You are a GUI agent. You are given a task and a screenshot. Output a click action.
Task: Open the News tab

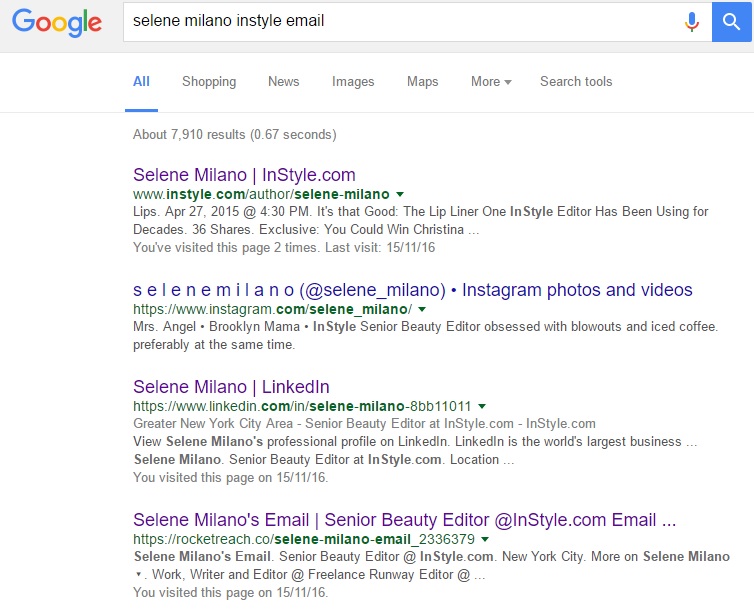point(283,82)
